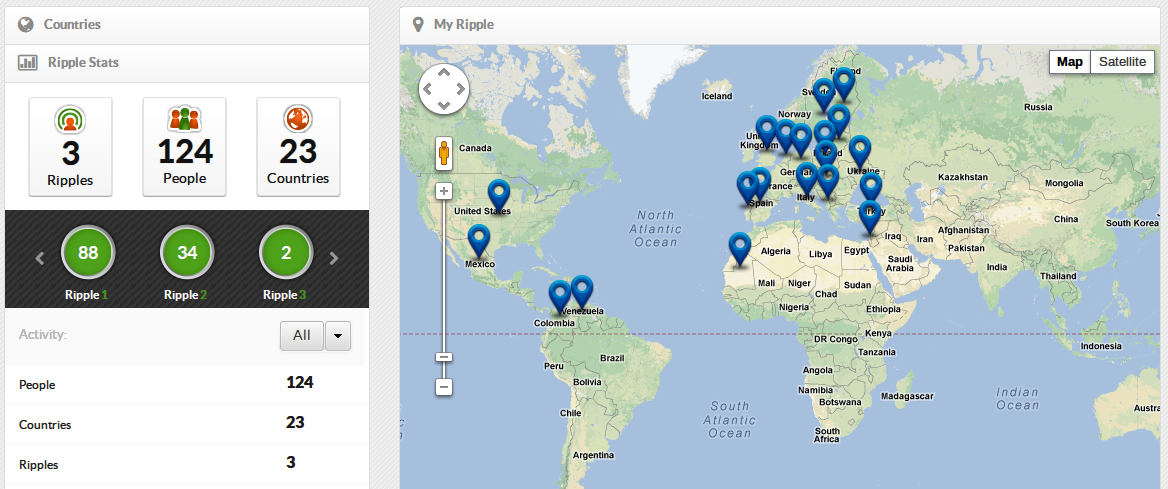Click the Ripple 3 label text
Viewport: 1168px width, 489px height.
285,295
